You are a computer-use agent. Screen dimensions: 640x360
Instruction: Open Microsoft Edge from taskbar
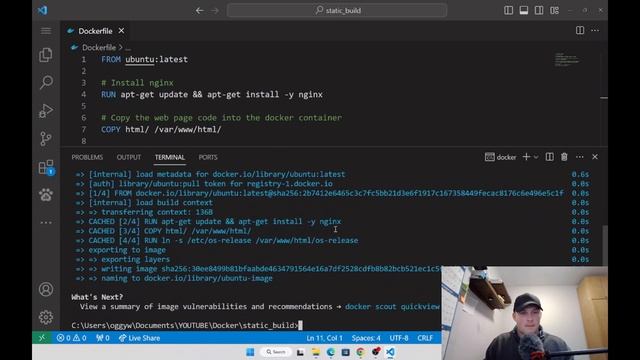331,352
